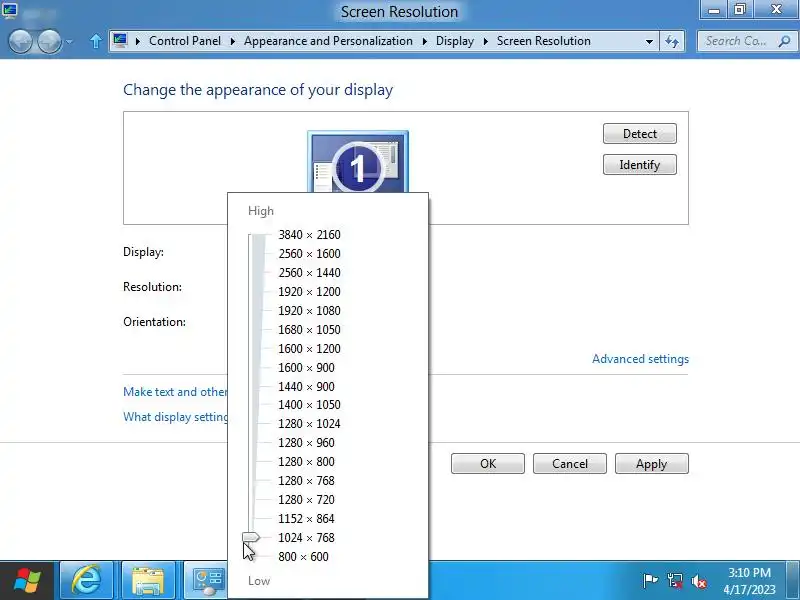
Task: Click the network status tray icon
Action: [674, 581]
